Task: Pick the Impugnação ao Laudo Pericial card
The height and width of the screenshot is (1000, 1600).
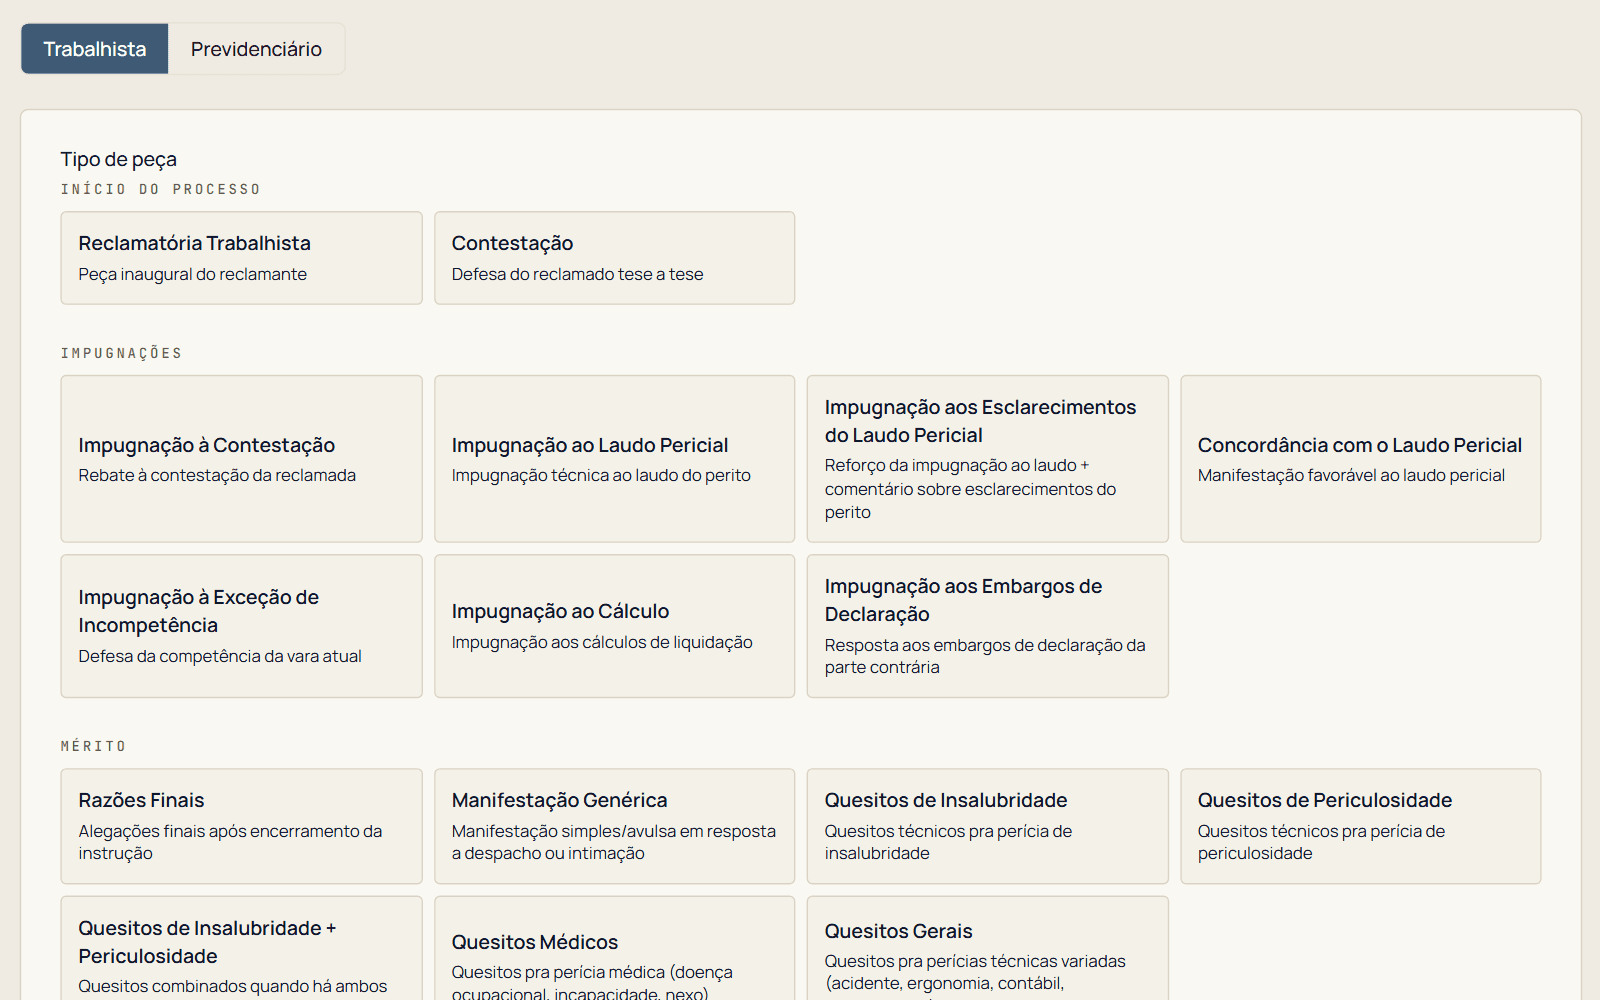Action: [x=614, y=459]
